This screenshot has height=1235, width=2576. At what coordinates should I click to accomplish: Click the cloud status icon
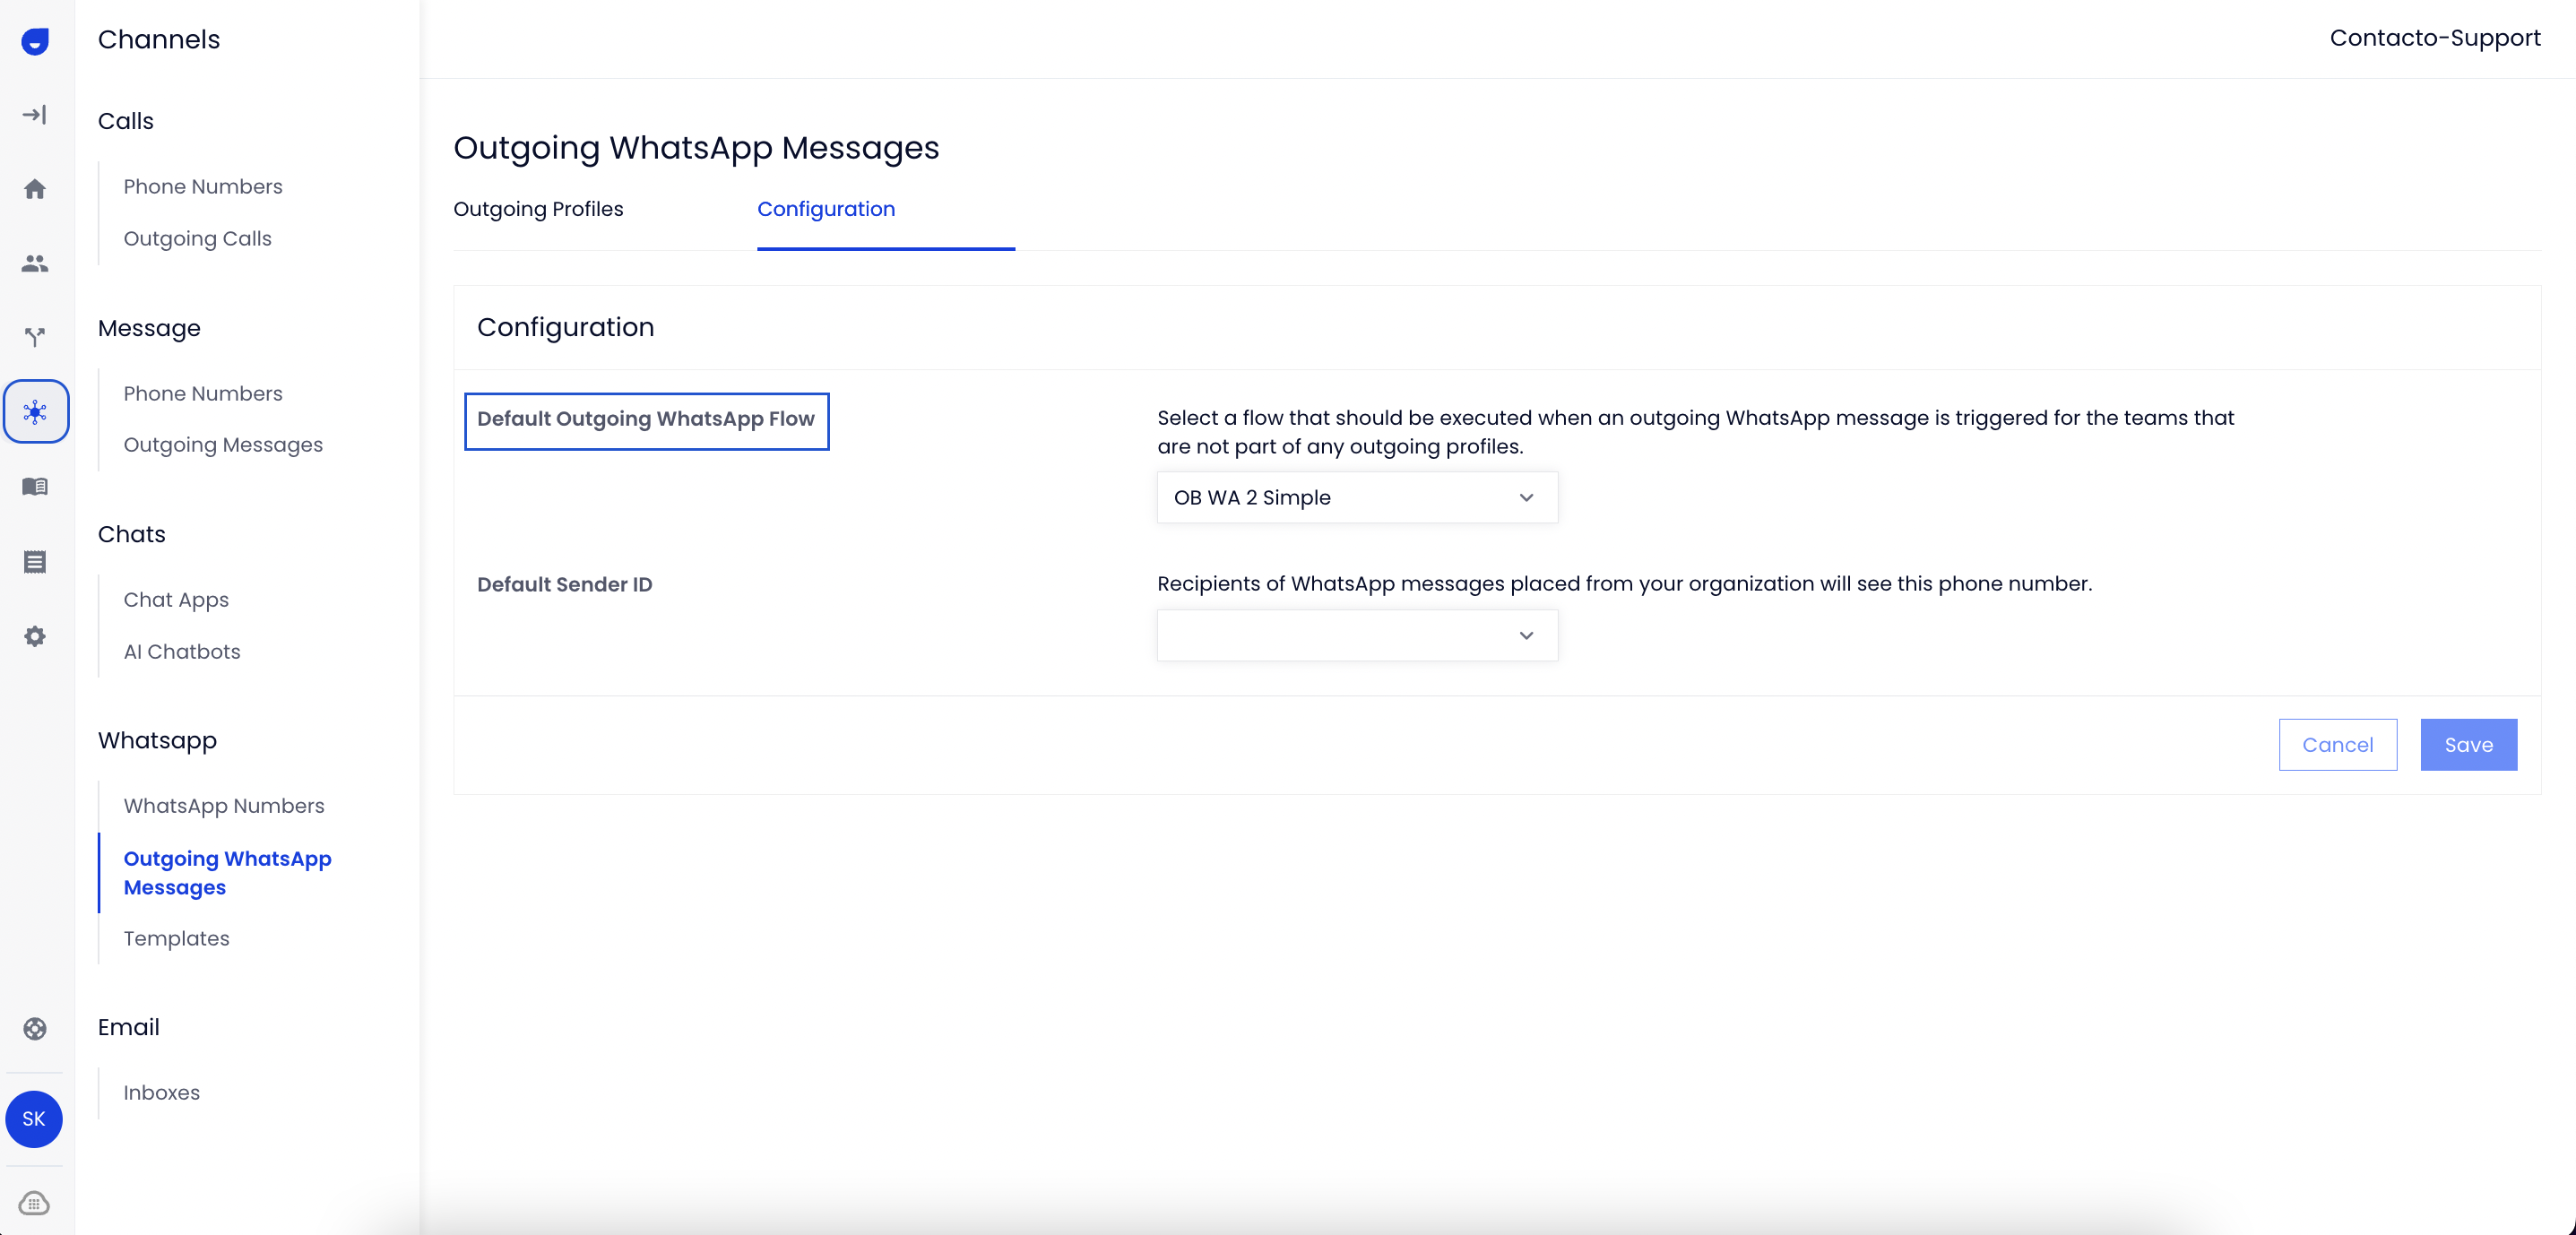[x=35, y=1203]
